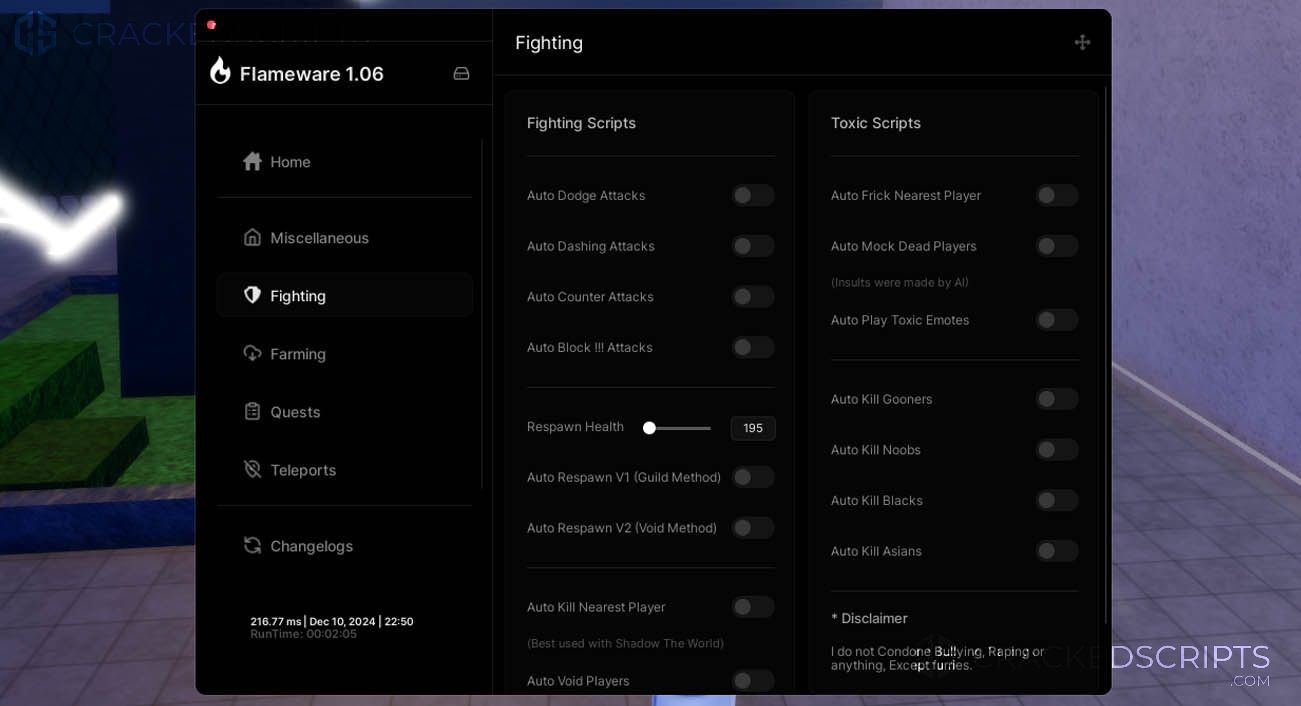The width and height of the screenshot is (1301, 706).
Task: Click the Flameware 1.06 title text
Action: pyautogui.click(x=312, y=74)
